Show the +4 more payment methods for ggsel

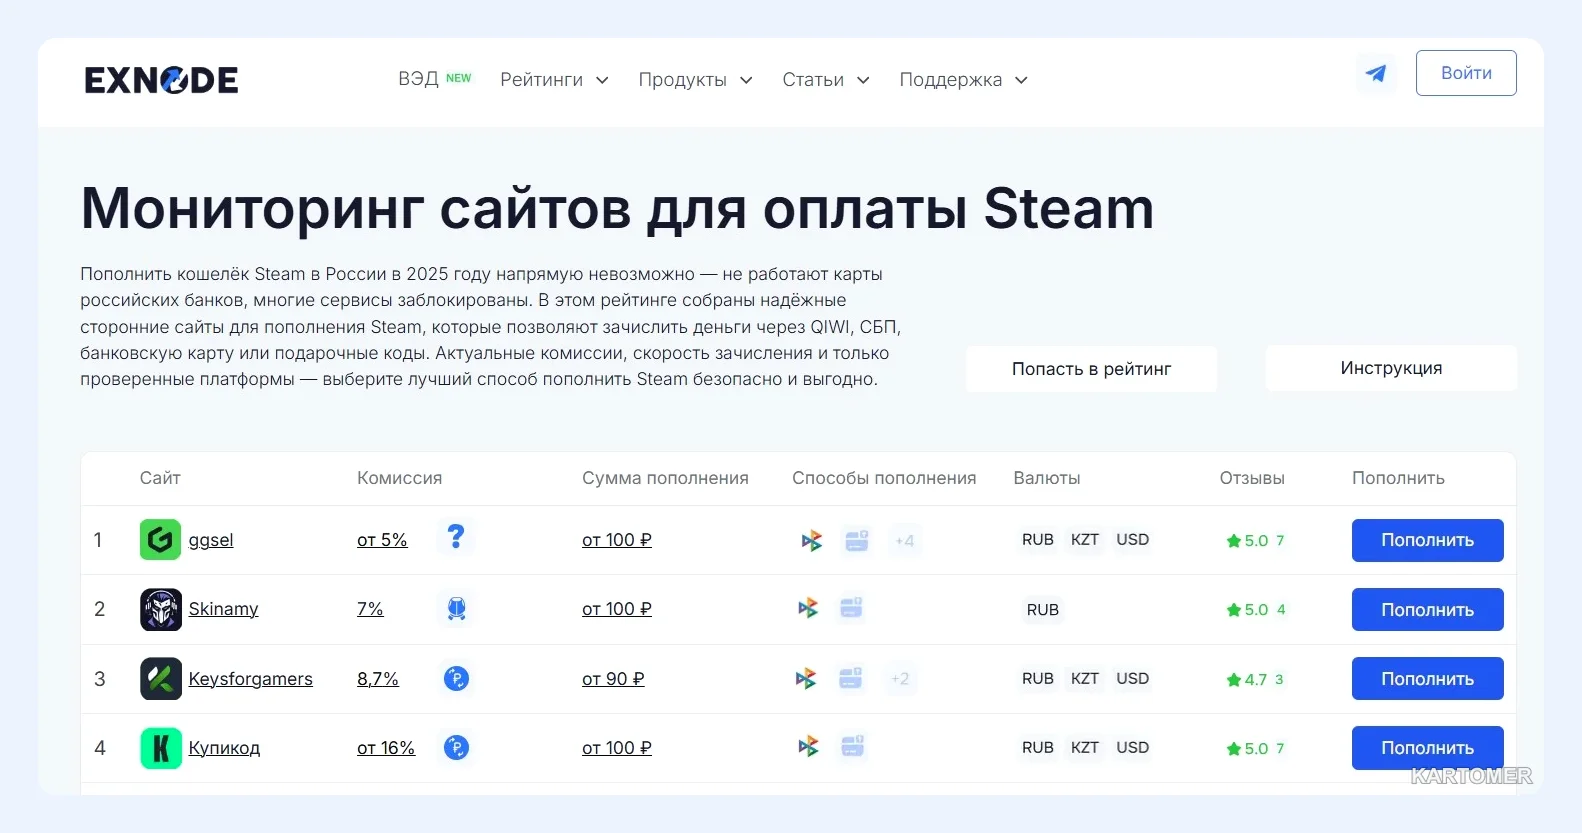point(904,541)
